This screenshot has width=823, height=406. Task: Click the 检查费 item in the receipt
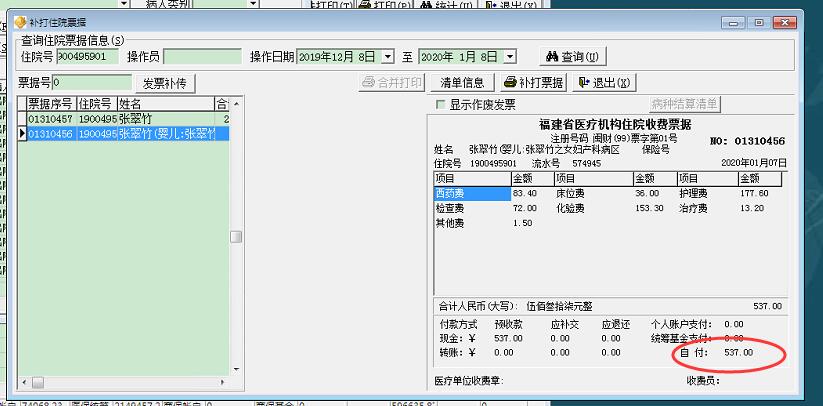[450, 208]
